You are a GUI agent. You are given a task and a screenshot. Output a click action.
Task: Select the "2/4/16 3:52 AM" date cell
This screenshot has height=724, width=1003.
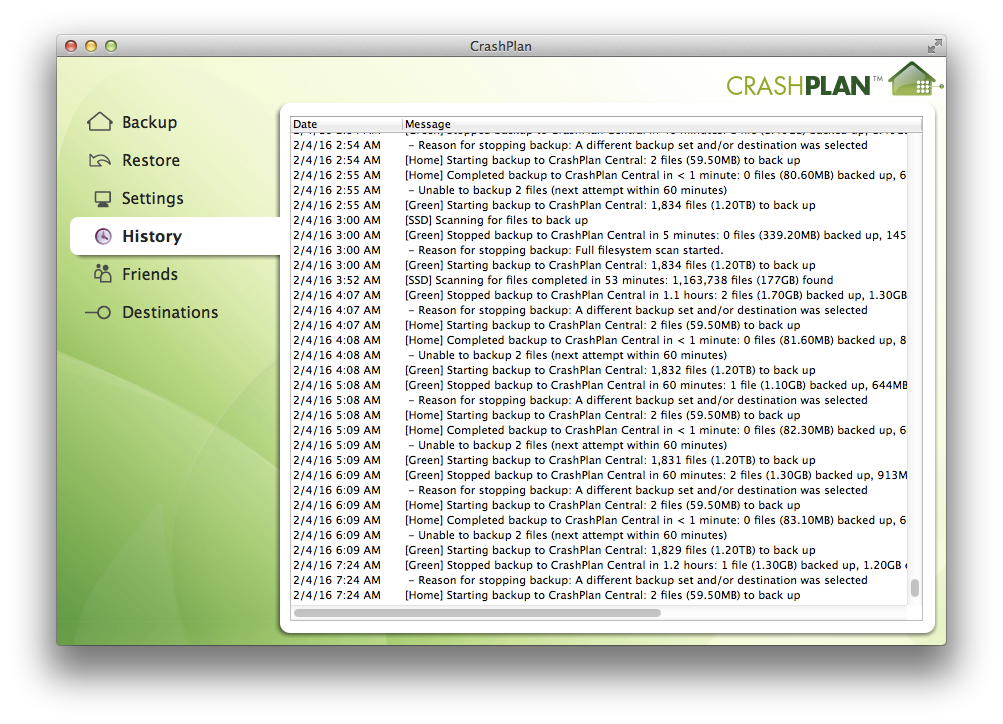click(x=336, y=280)
